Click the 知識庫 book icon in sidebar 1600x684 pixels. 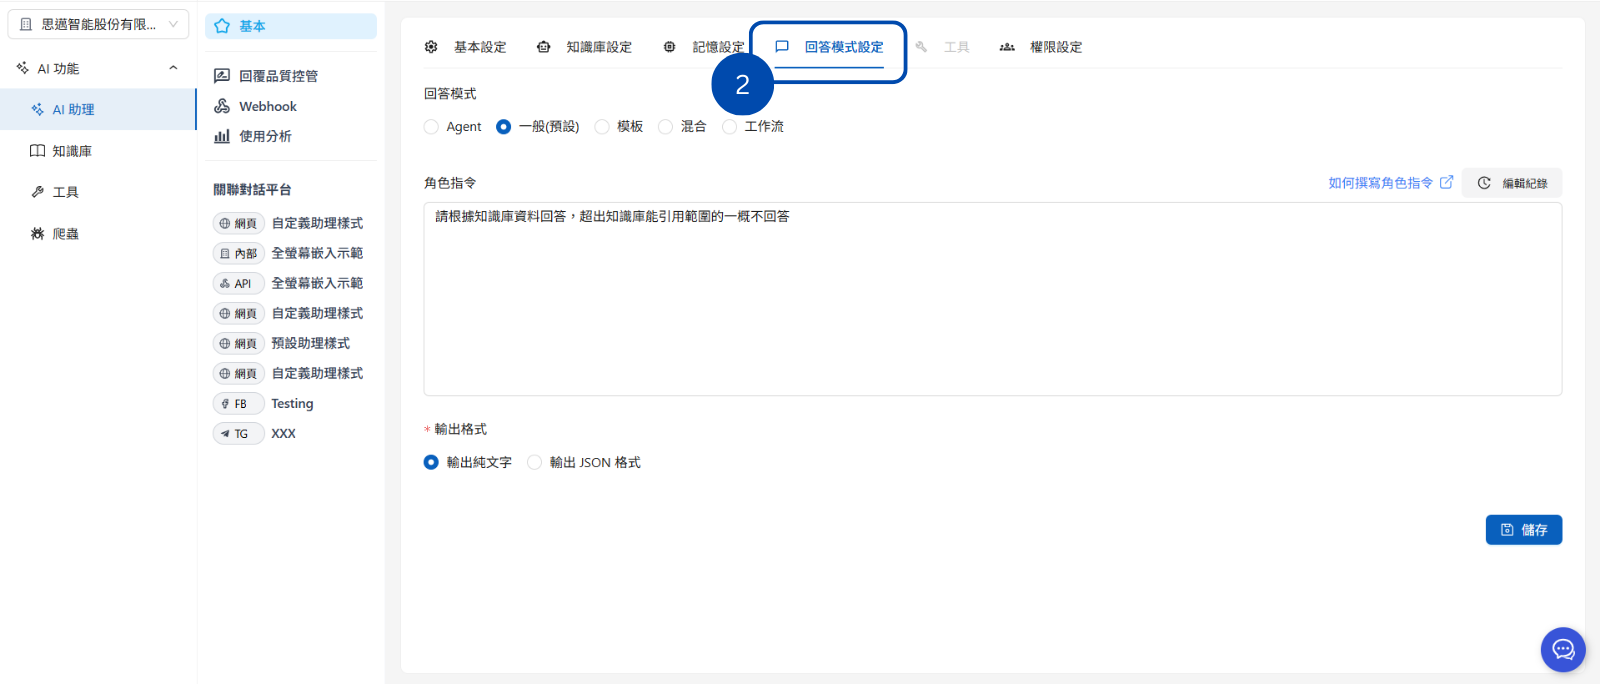tap(37, 151)
